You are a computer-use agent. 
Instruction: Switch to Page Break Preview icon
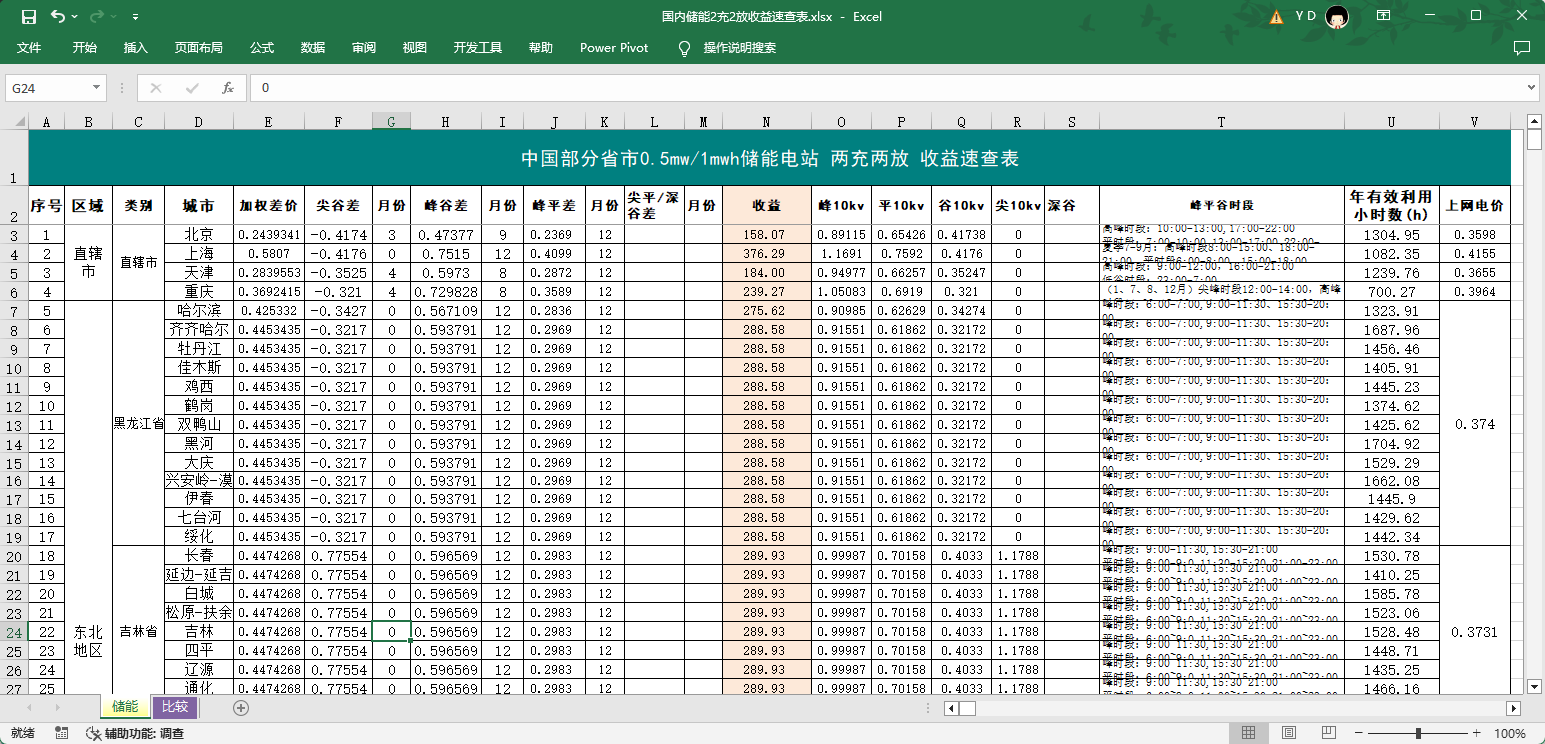(1329, 733)
